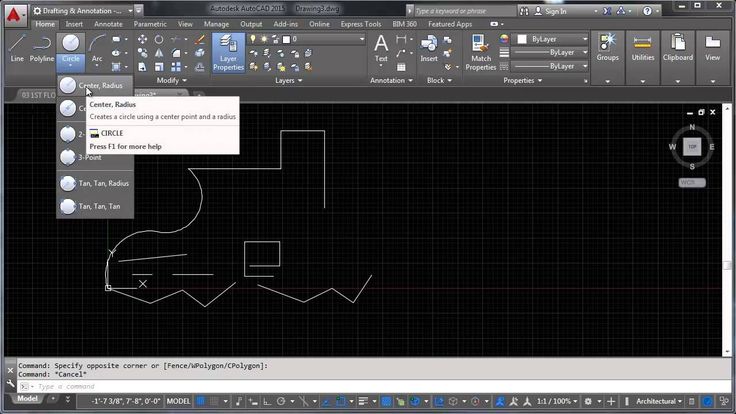Click the keyword search field

tap(465, 11)
